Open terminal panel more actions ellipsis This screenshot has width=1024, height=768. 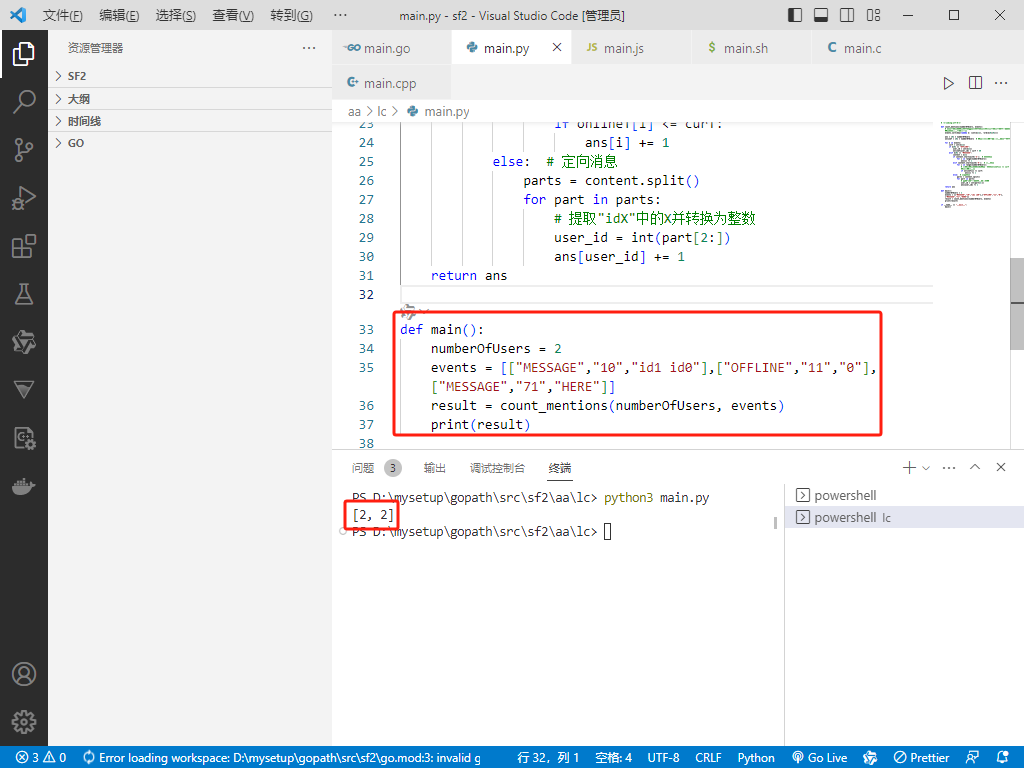(949, 468)
